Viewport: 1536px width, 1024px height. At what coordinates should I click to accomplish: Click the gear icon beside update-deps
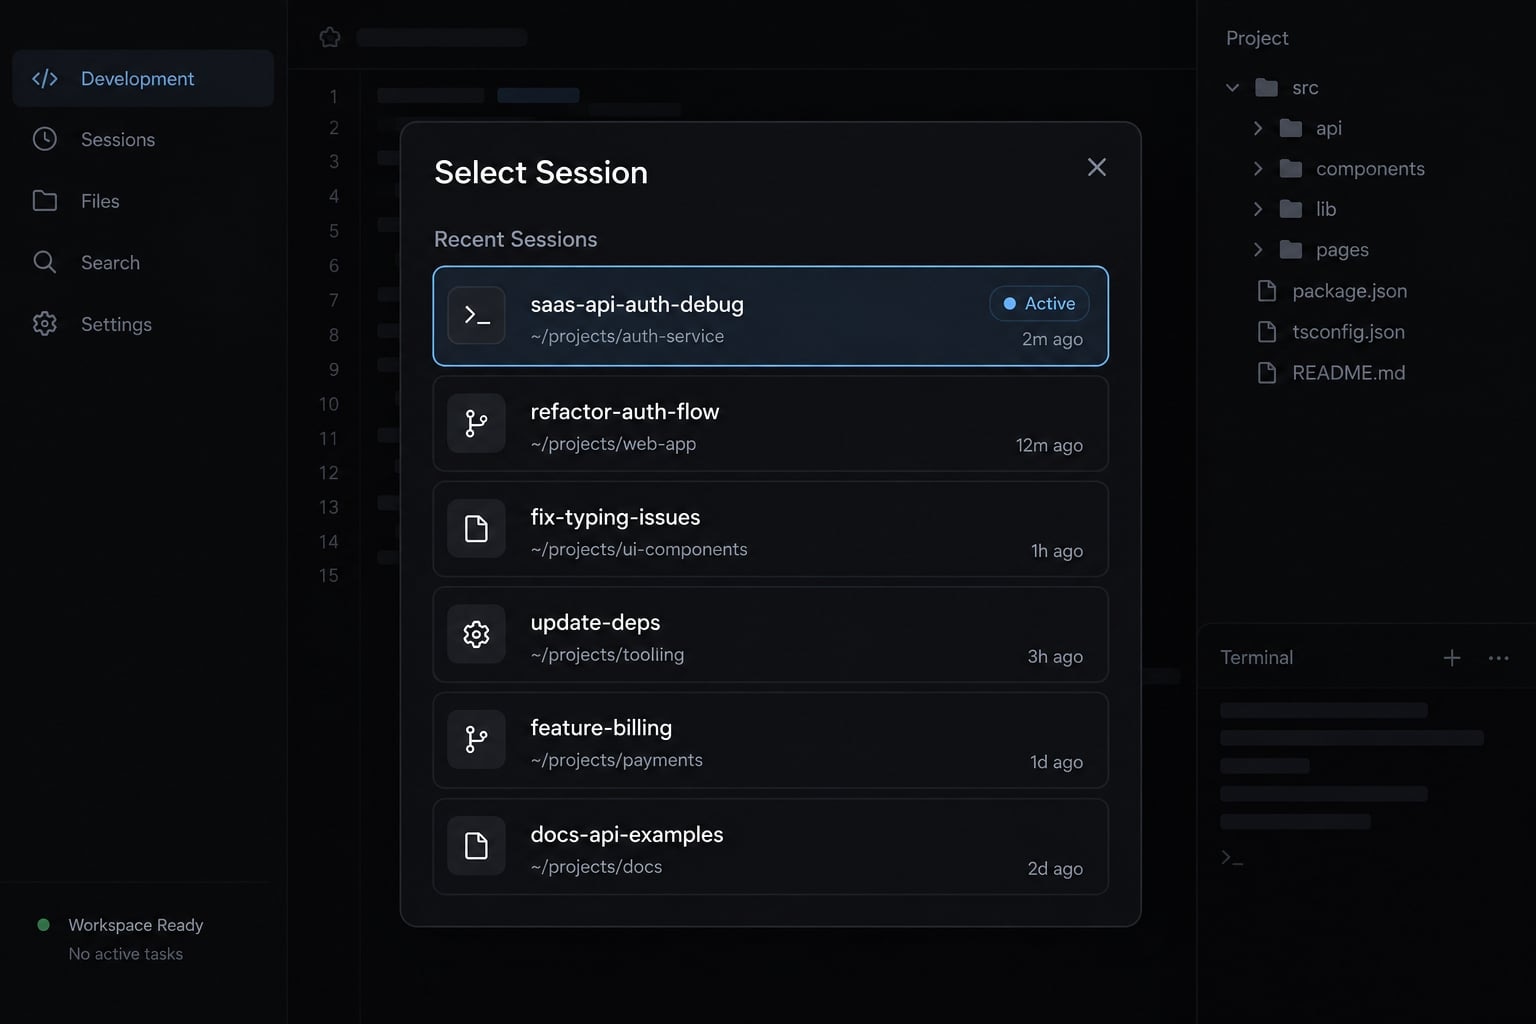[x=477, y=634]
